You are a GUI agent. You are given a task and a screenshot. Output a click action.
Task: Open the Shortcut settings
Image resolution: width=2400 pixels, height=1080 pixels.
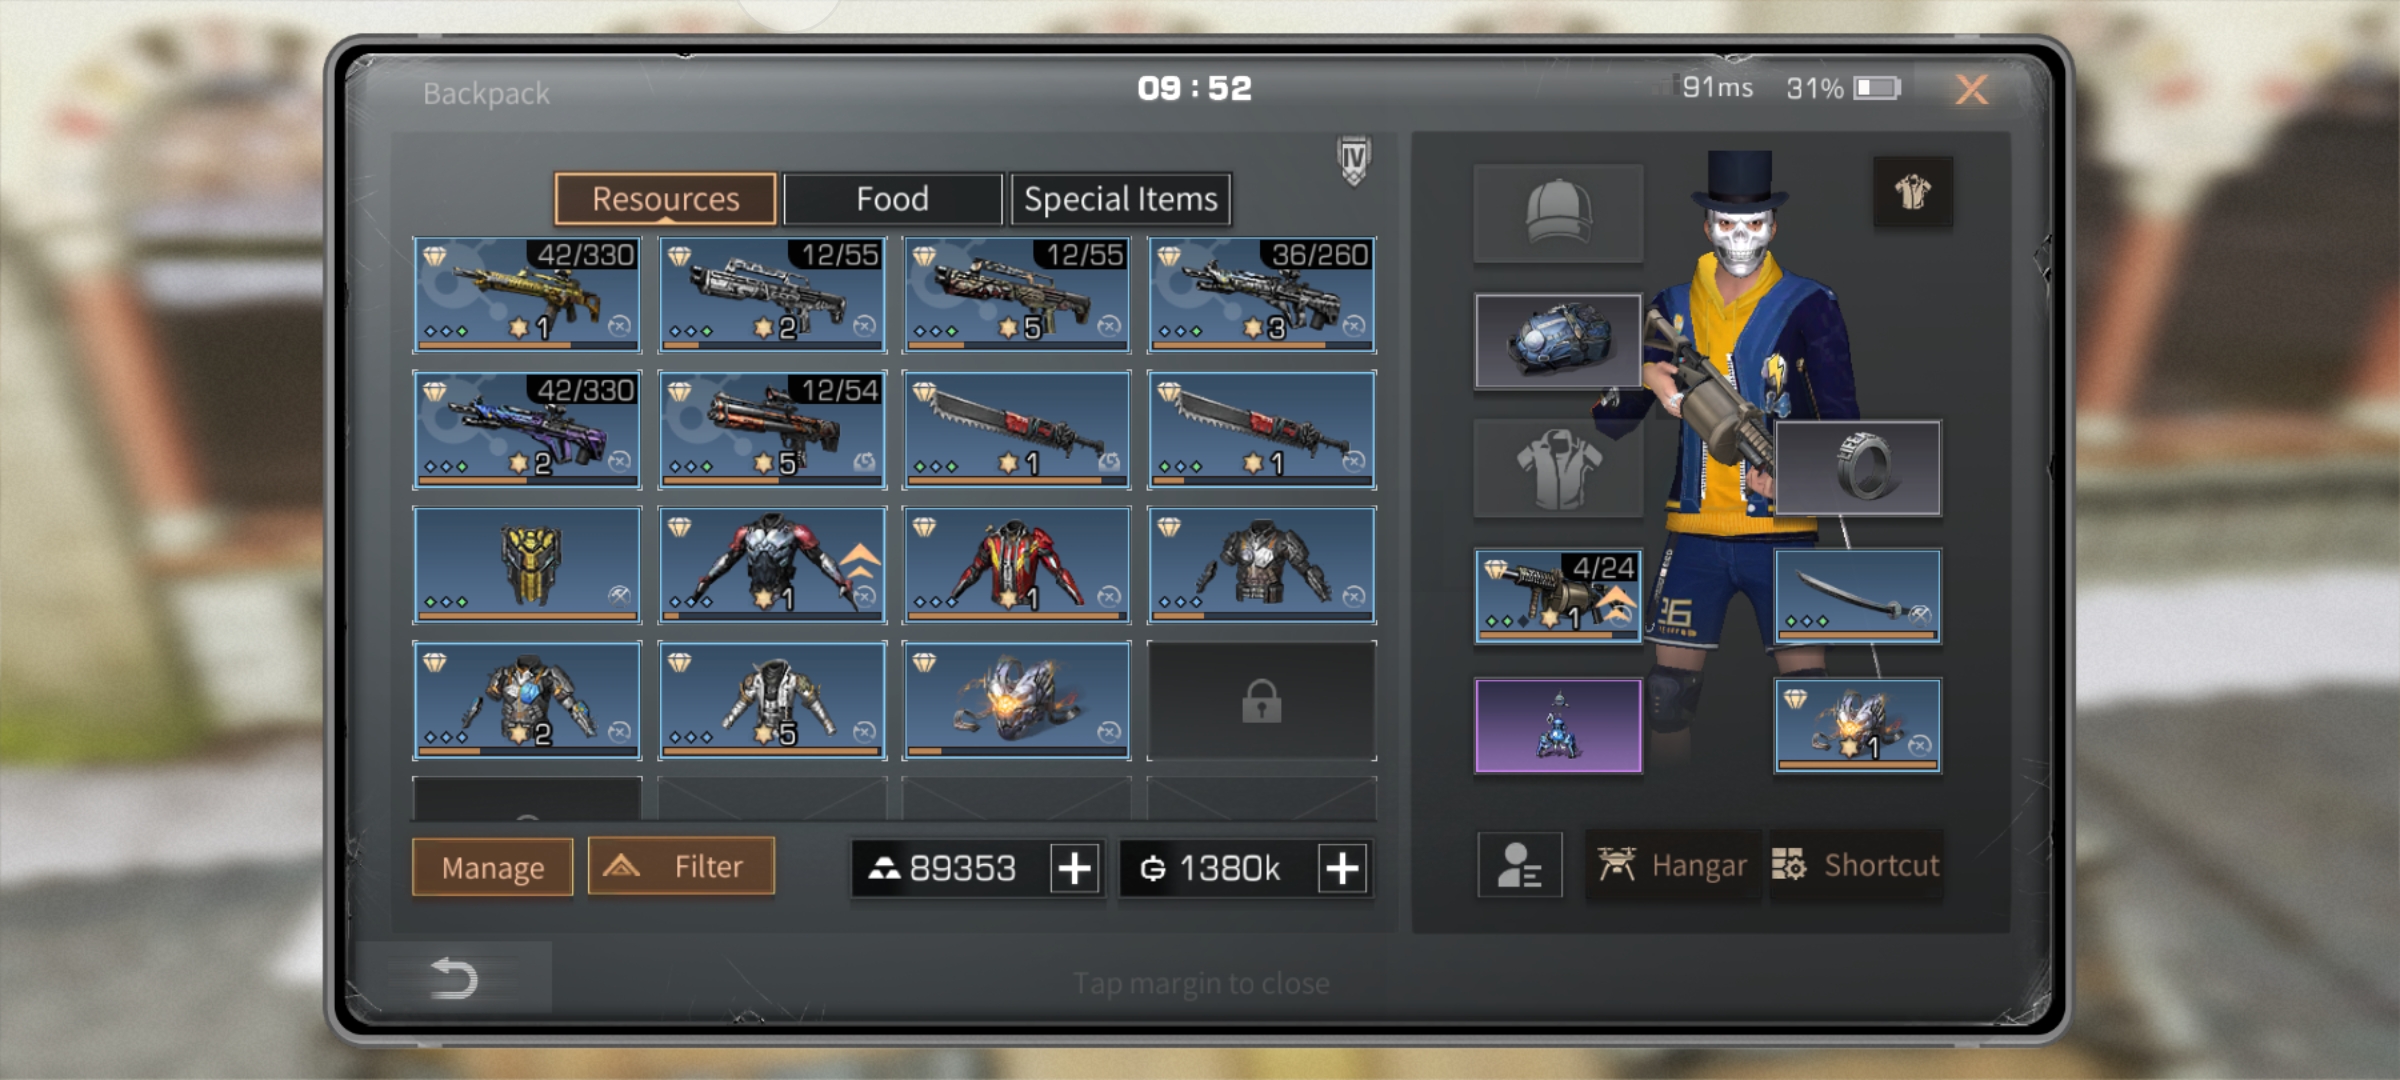pyautogui.click(x=1857, y=865)
